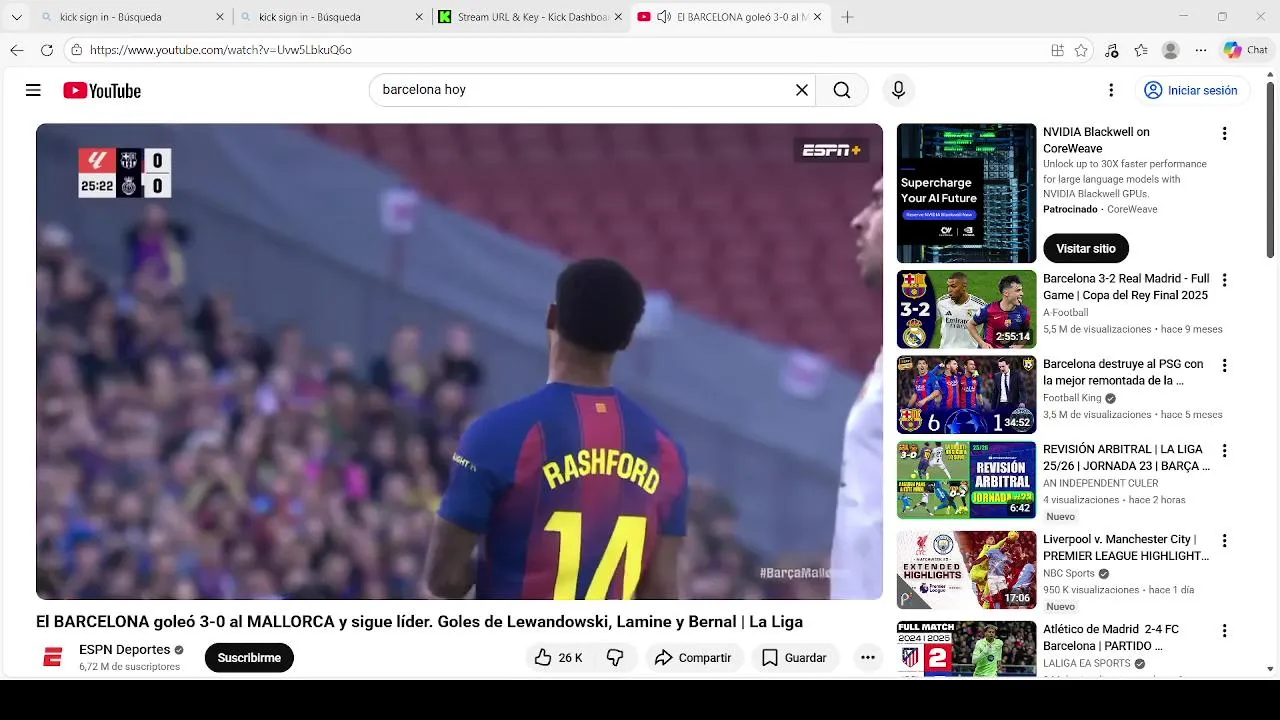The height and width of the screenshot is (720, 1280).
Task: Open options for Barcelona destruye al PSG video
Action: coord(1224,365)
